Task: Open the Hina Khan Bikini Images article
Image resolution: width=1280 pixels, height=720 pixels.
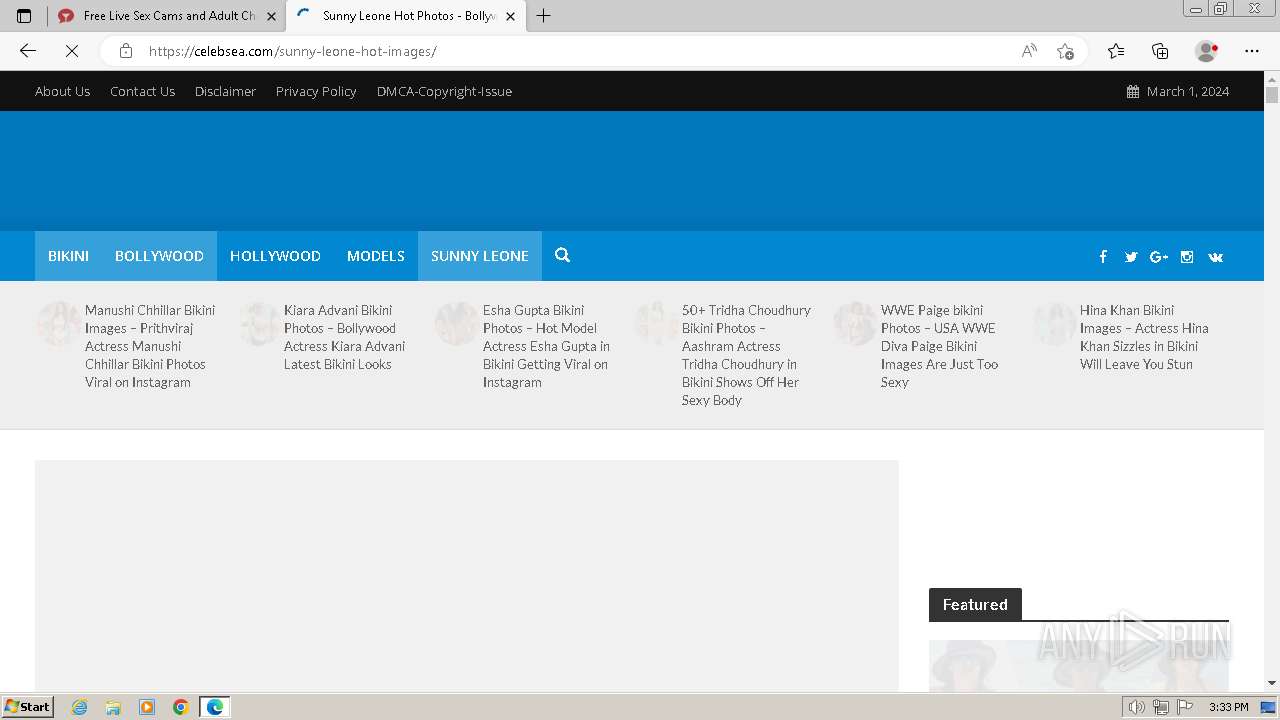Action: pos(1144,337)
